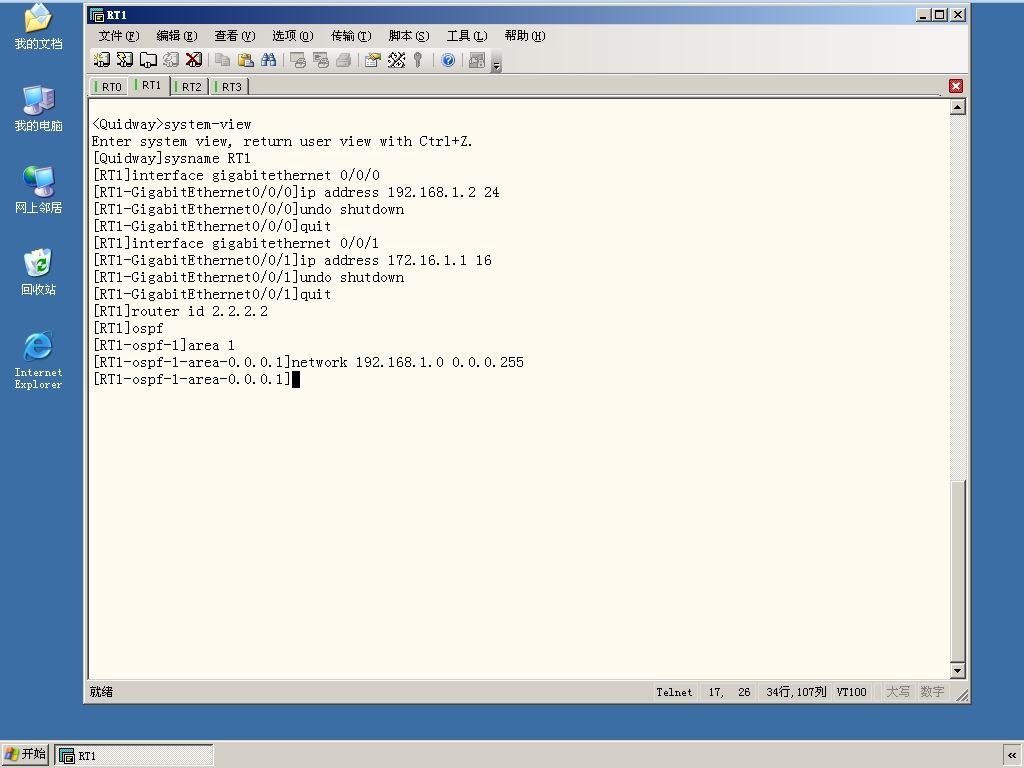The image size is (1024, 768).
Task: Open the 帮助(H) menu
Action: click(525, 36)
